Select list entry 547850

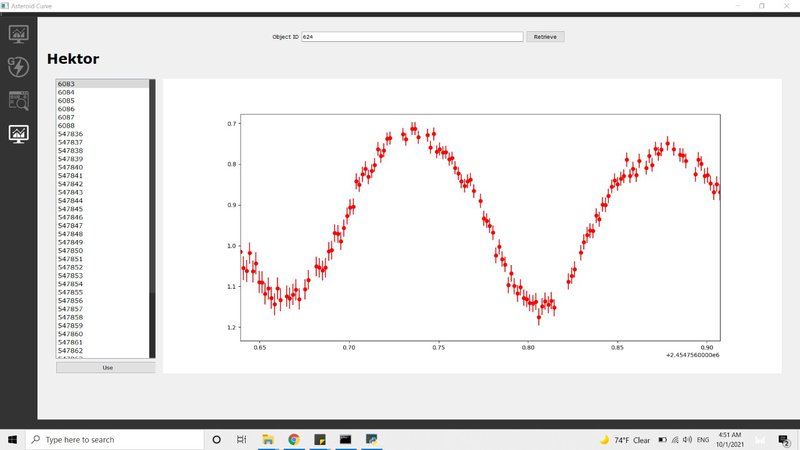coord(103,251)
